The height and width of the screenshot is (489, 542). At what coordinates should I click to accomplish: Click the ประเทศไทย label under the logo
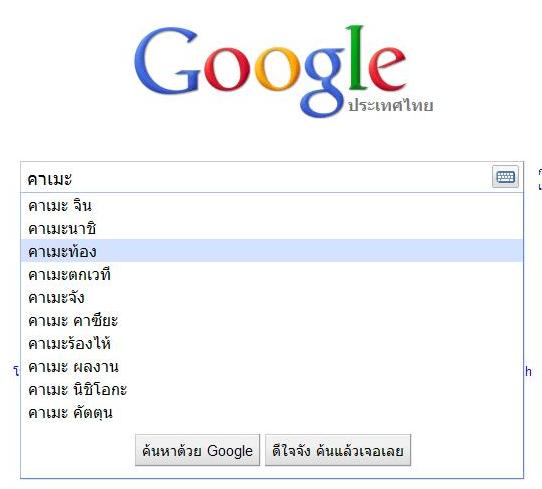[x=390, y=105]
